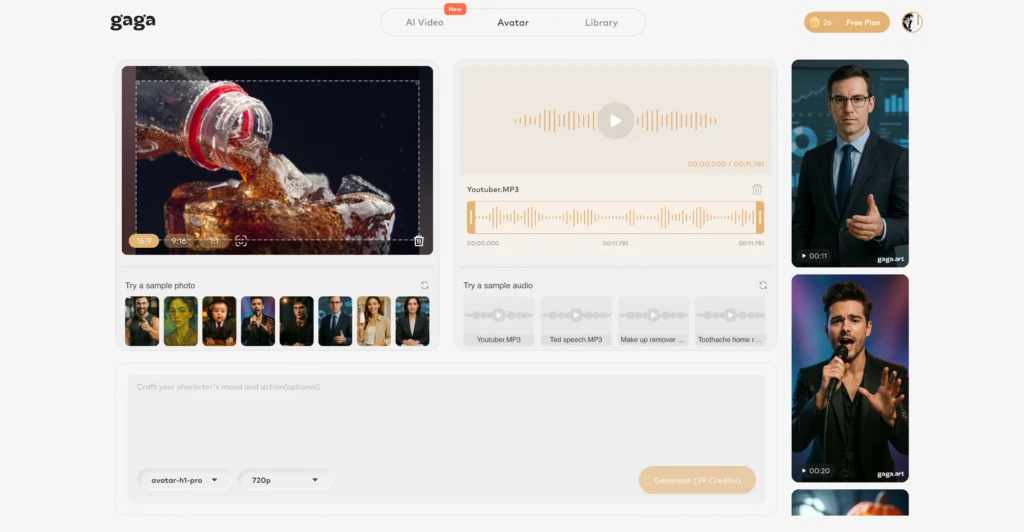The width and height of the screenshot is (1024, 532).
Task: Choose the Van Gogh style portrait sample
Action: [x=181, y=321]
